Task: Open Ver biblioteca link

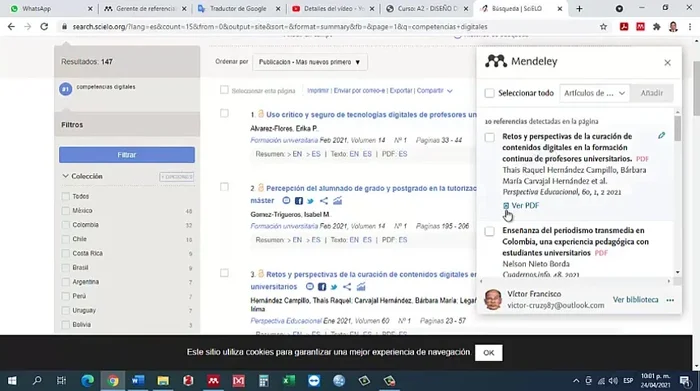Action: click(x=635, y=299)
